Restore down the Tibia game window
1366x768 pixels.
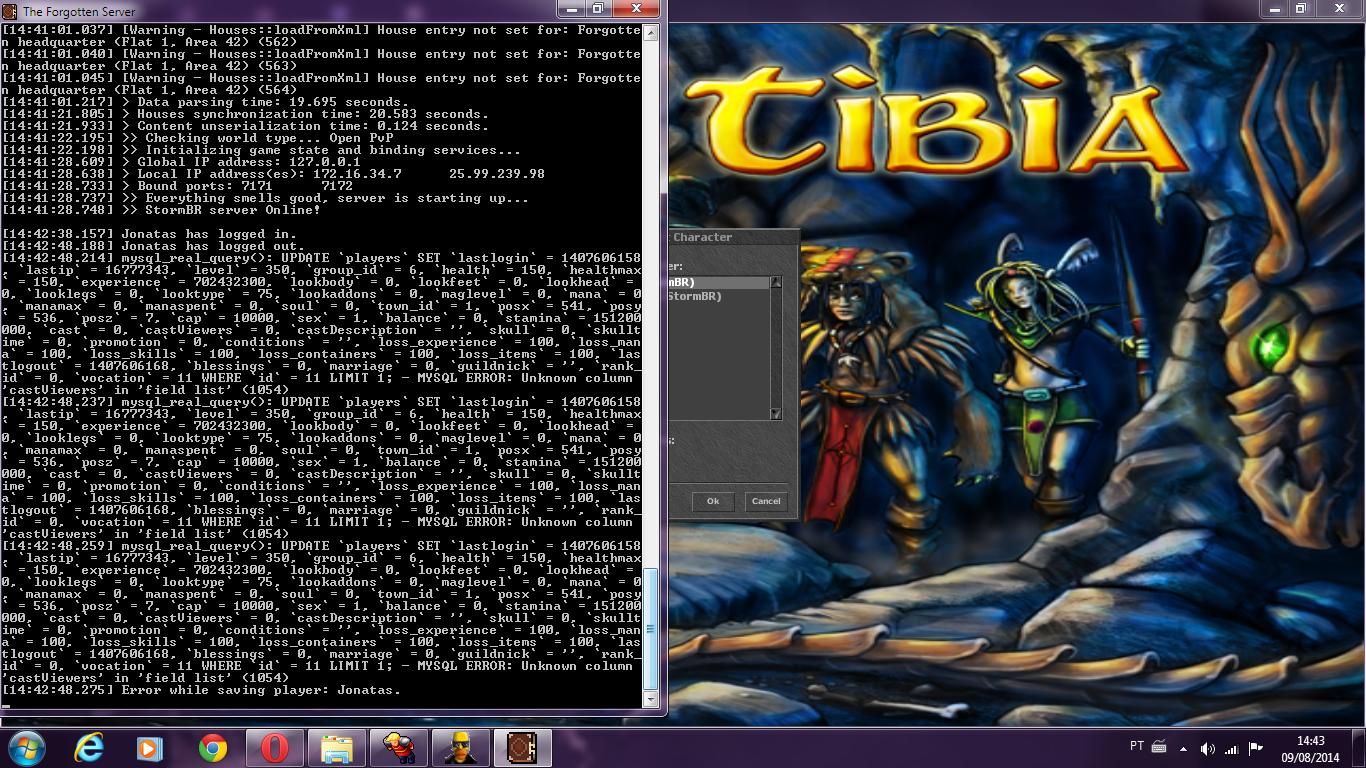(x=1300, y=9)
